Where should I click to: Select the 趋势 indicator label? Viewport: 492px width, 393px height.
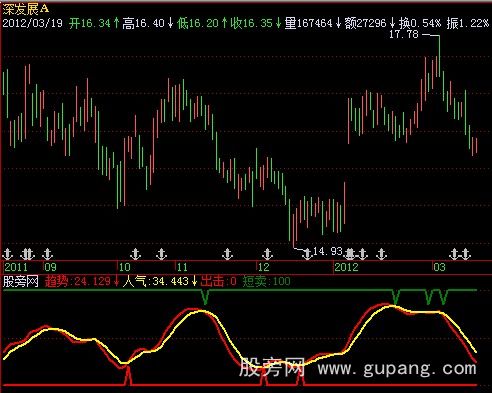(x=56, y=282)
